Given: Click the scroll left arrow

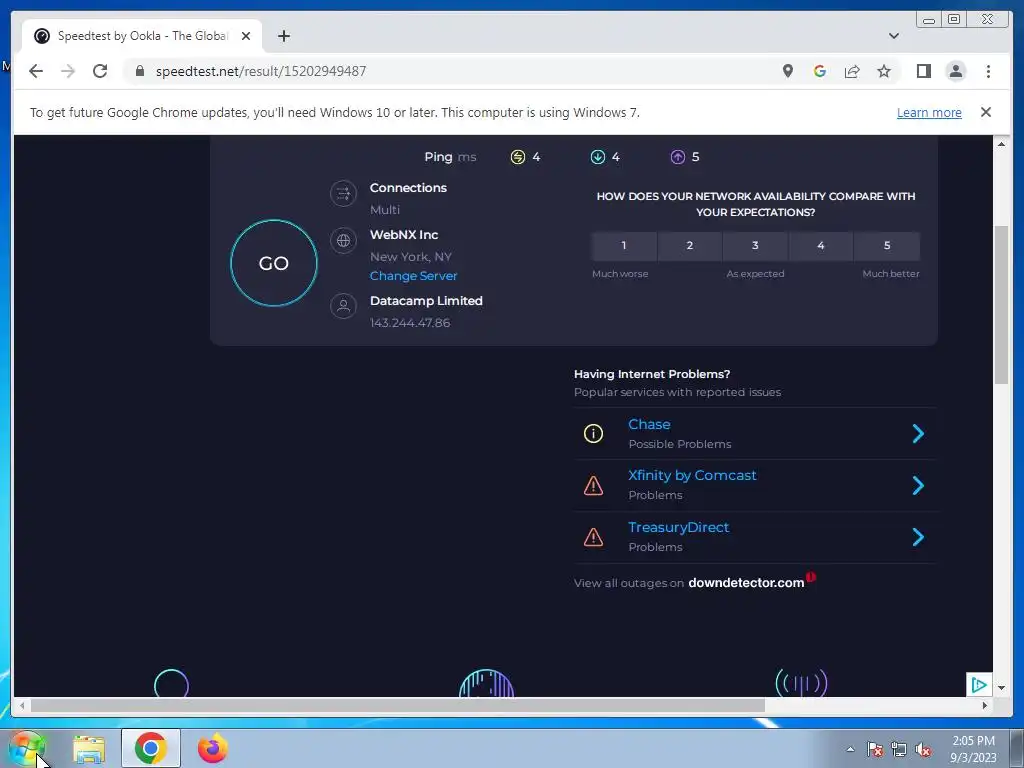Looking at the screenshot, I should [22, 705].
